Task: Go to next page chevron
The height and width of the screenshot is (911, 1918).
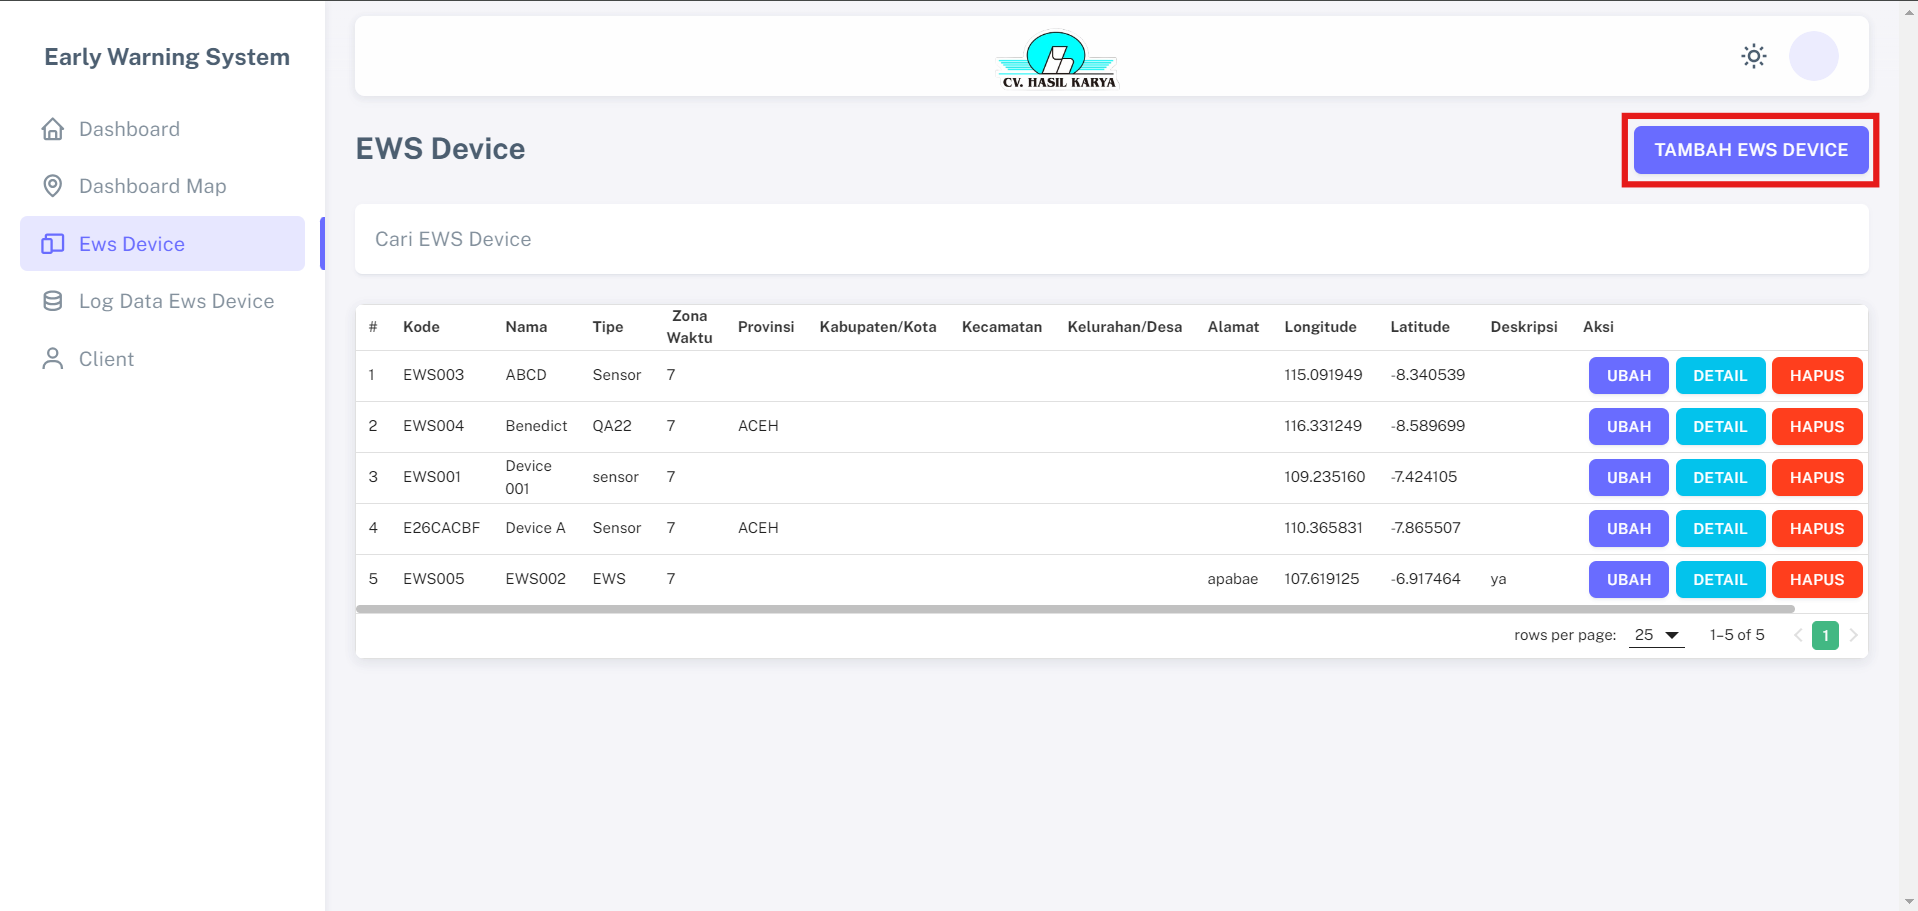Action: (x=1853, y=635)
